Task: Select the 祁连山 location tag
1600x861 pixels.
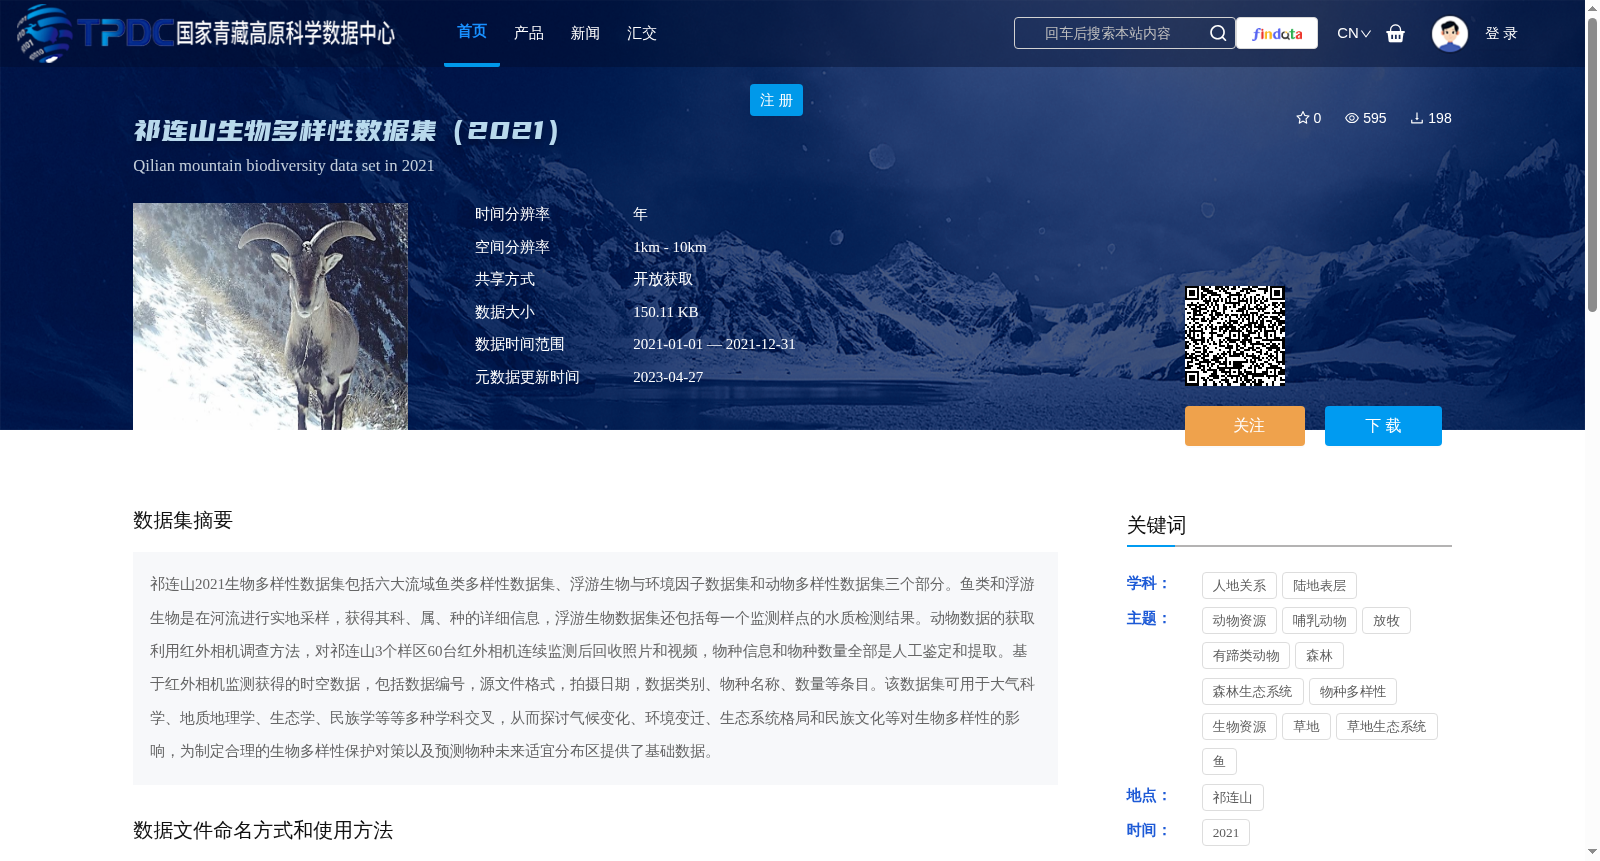Action: pyautogui.click(x=1232, y=798)
